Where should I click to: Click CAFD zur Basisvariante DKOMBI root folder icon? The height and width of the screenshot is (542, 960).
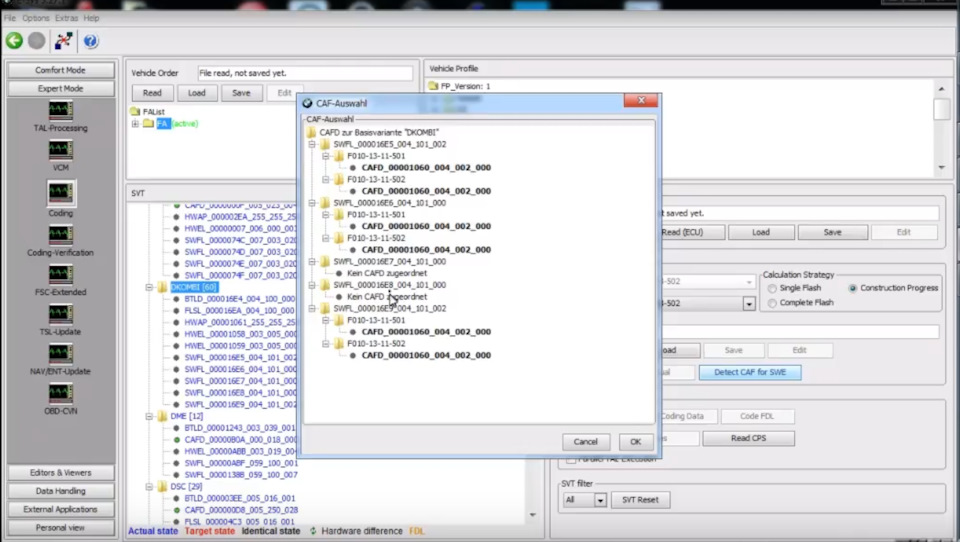coord(311,132)
